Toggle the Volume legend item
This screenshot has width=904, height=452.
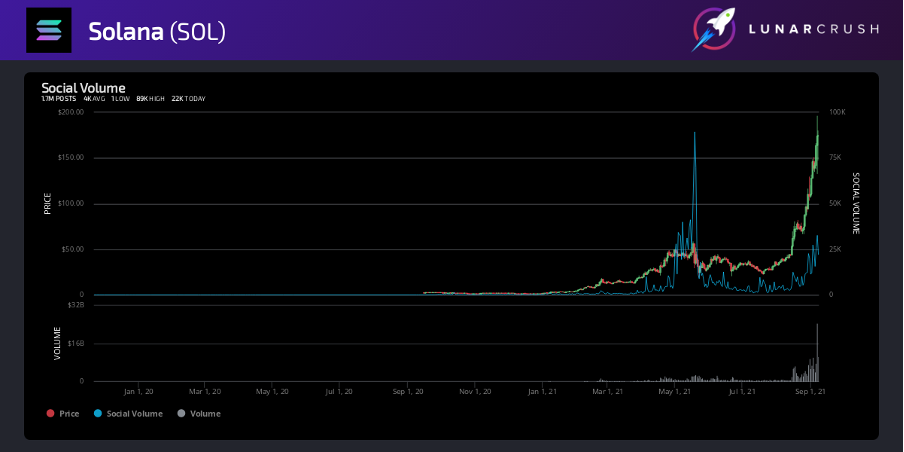click(x=198, y=413)
